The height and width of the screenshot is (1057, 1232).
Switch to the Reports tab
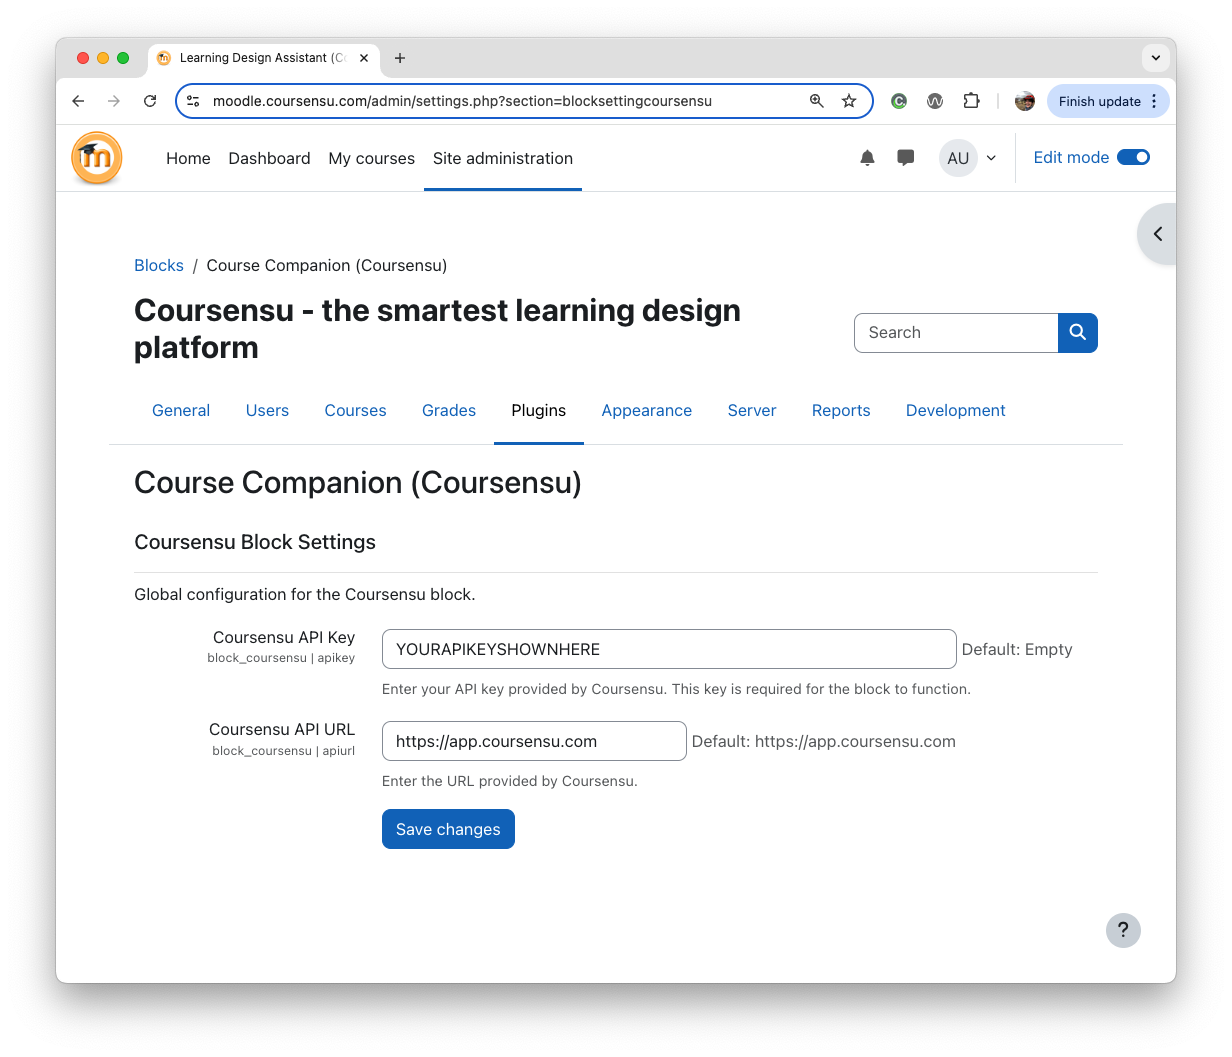pyautogui.click(x=841, y=410)
